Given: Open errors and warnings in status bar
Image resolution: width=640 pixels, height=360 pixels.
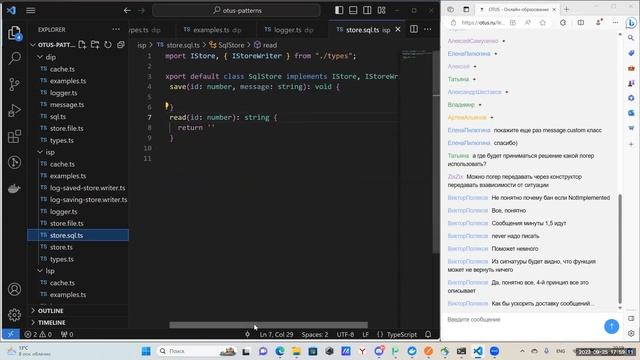Looking at the screenshot, I should [38, 334].
